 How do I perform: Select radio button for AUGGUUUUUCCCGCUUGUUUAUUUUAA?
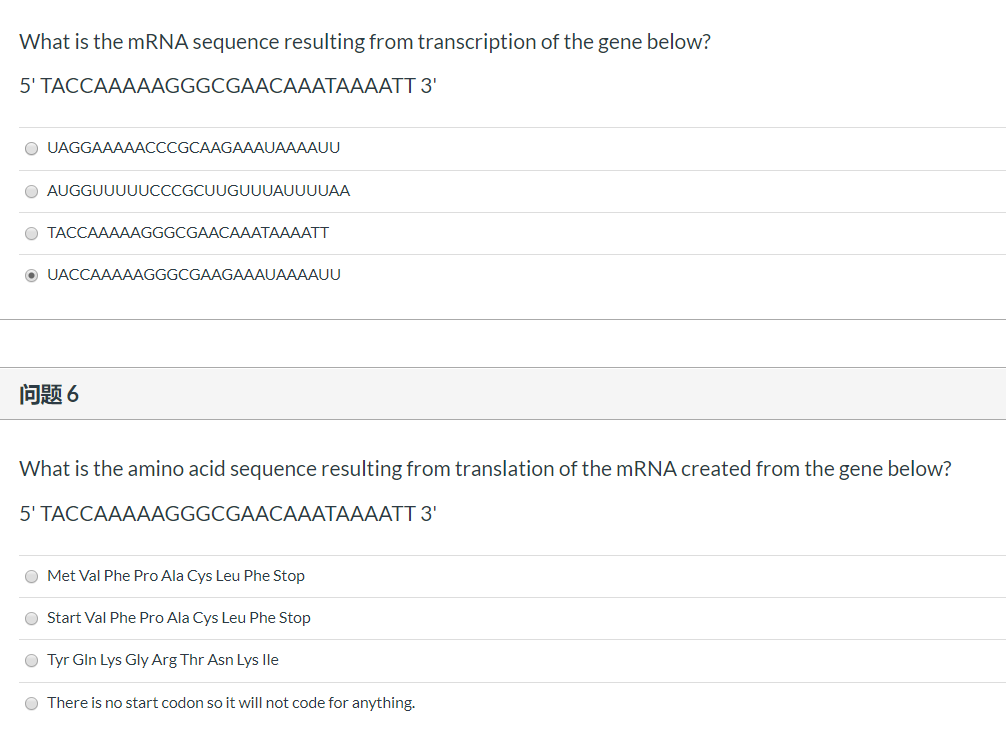point(31,191)
